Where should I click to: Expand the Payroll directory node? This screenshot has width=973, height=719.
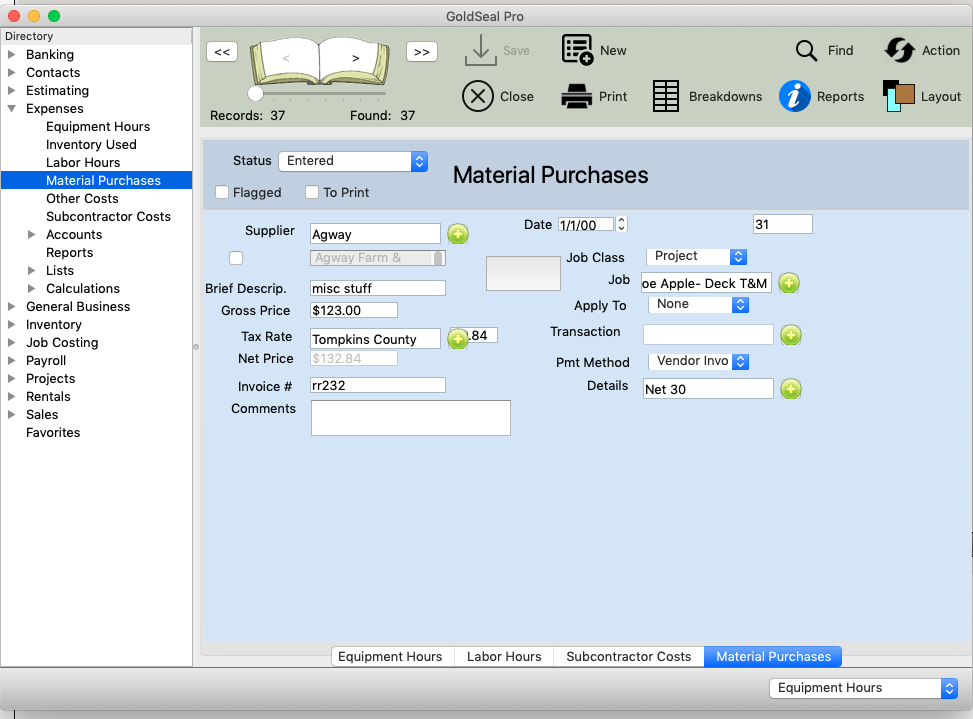point(11,360)
